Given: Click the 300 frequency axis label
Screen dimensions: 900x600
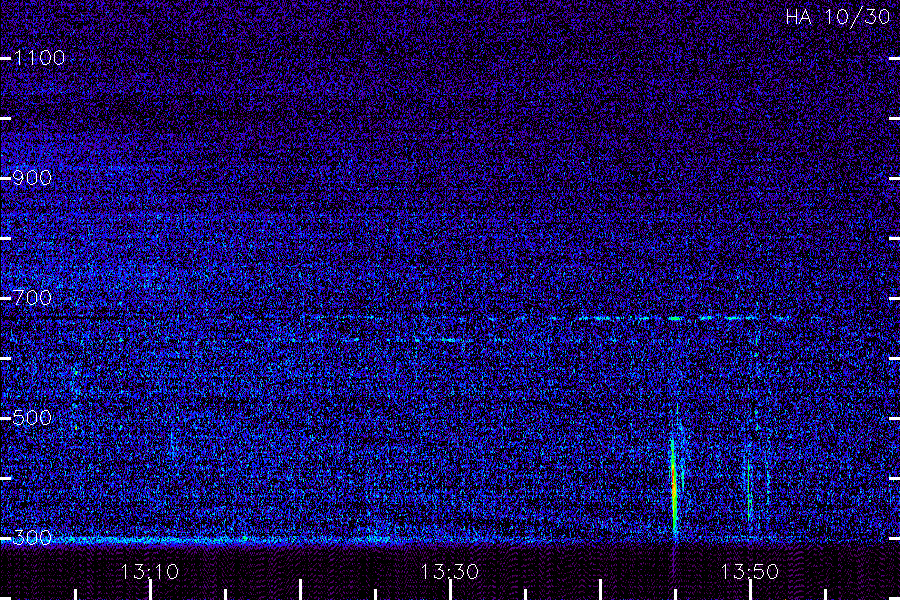Looking at the screenshot, I should pyautogui.click(x=32, y=537).
